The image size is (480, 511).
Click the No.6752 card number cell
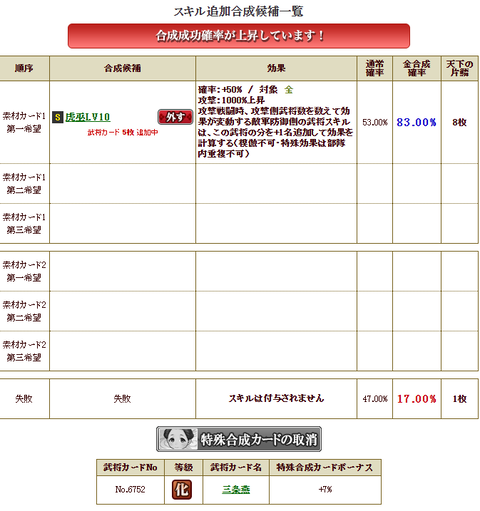pyautogui.click(x=130, y=489)
